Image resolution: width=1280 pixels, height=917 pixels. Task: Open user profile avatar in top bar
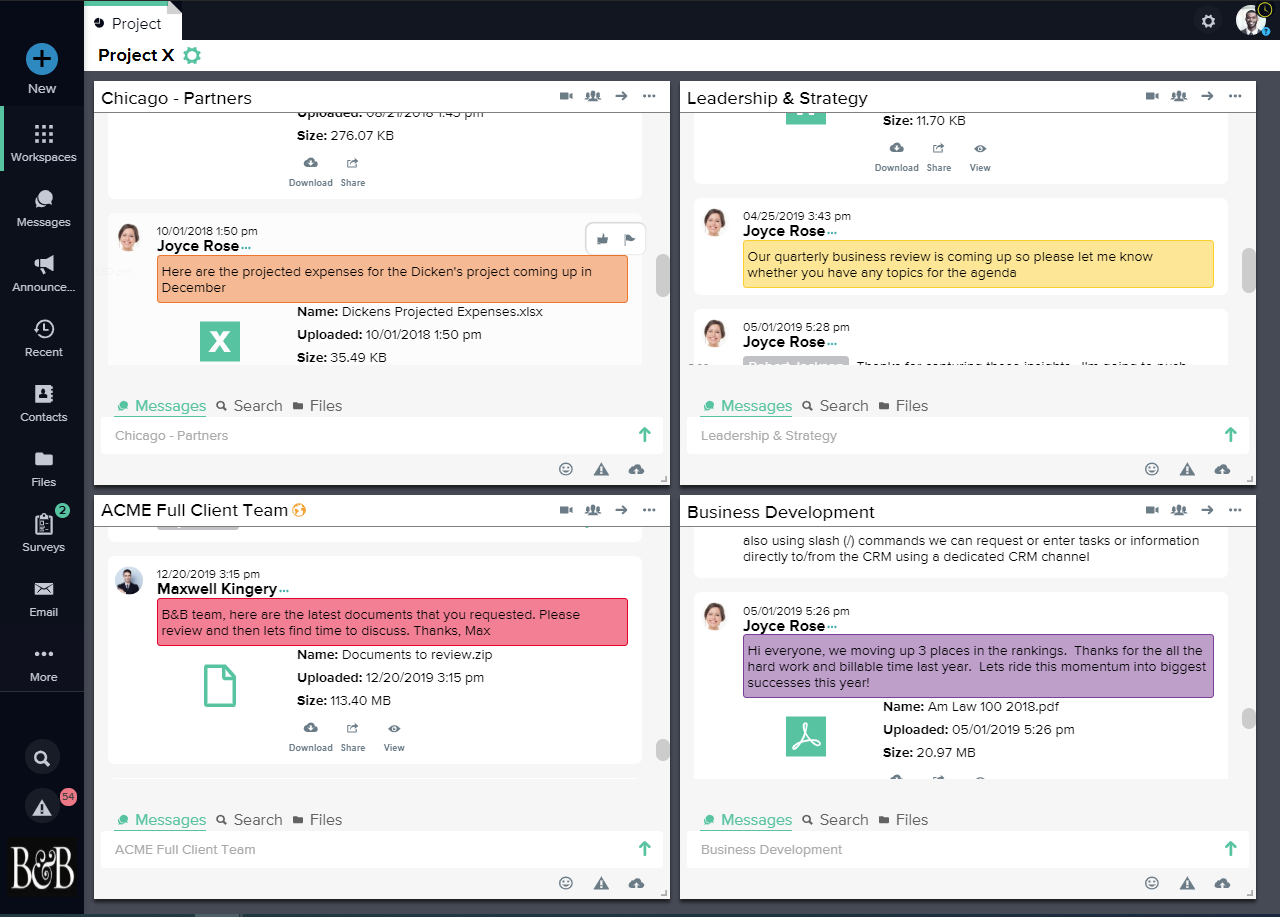pos(1251,20)
